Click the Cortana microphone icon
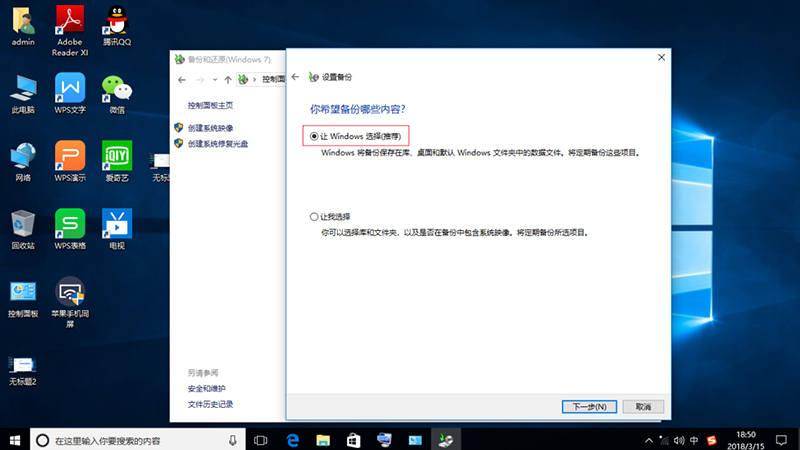Viewport: 800px width, 450px height. 233,440
